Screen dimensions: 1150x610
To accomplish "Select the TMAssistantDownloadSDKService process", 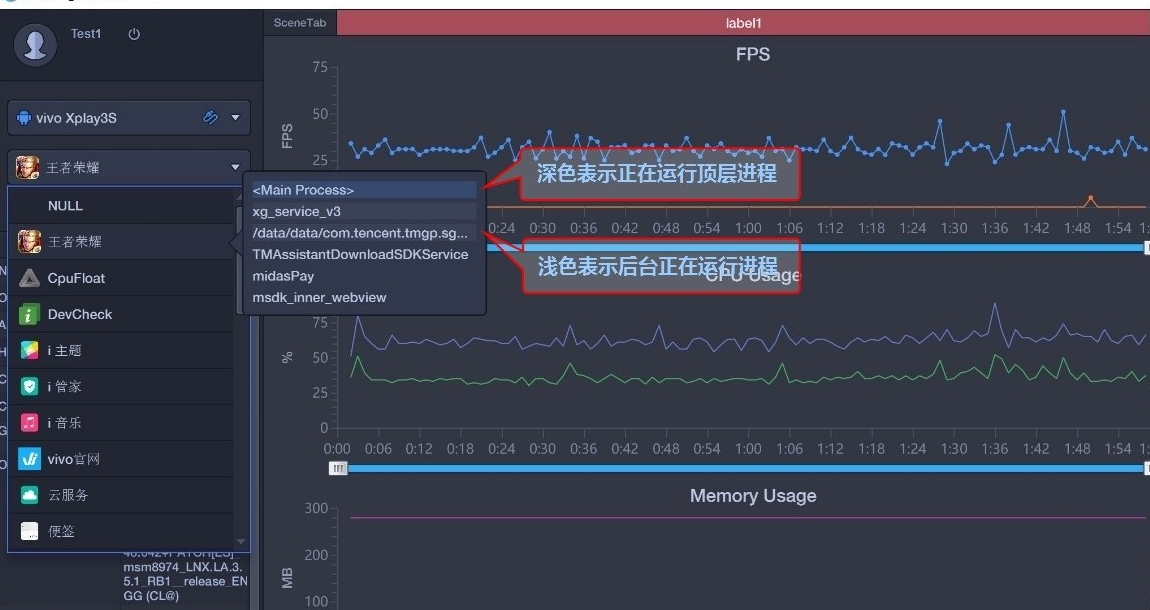I will (x=365, y=254).
